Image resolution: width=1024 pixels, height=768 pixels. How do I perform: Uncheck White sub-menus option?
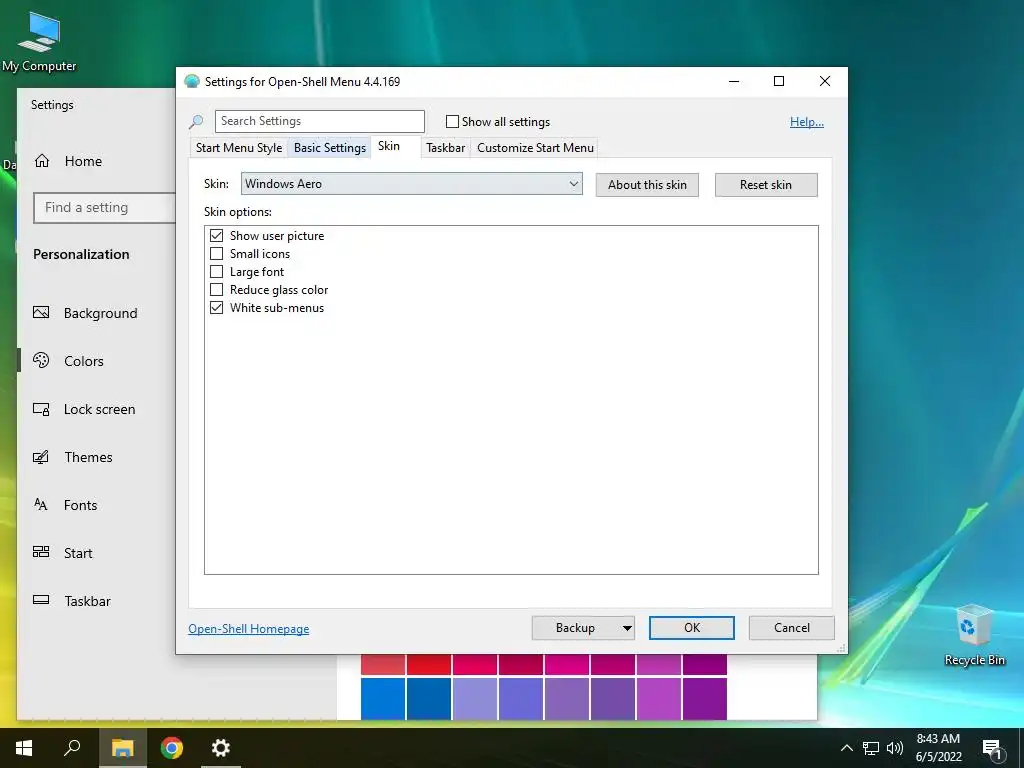point(216,308)
